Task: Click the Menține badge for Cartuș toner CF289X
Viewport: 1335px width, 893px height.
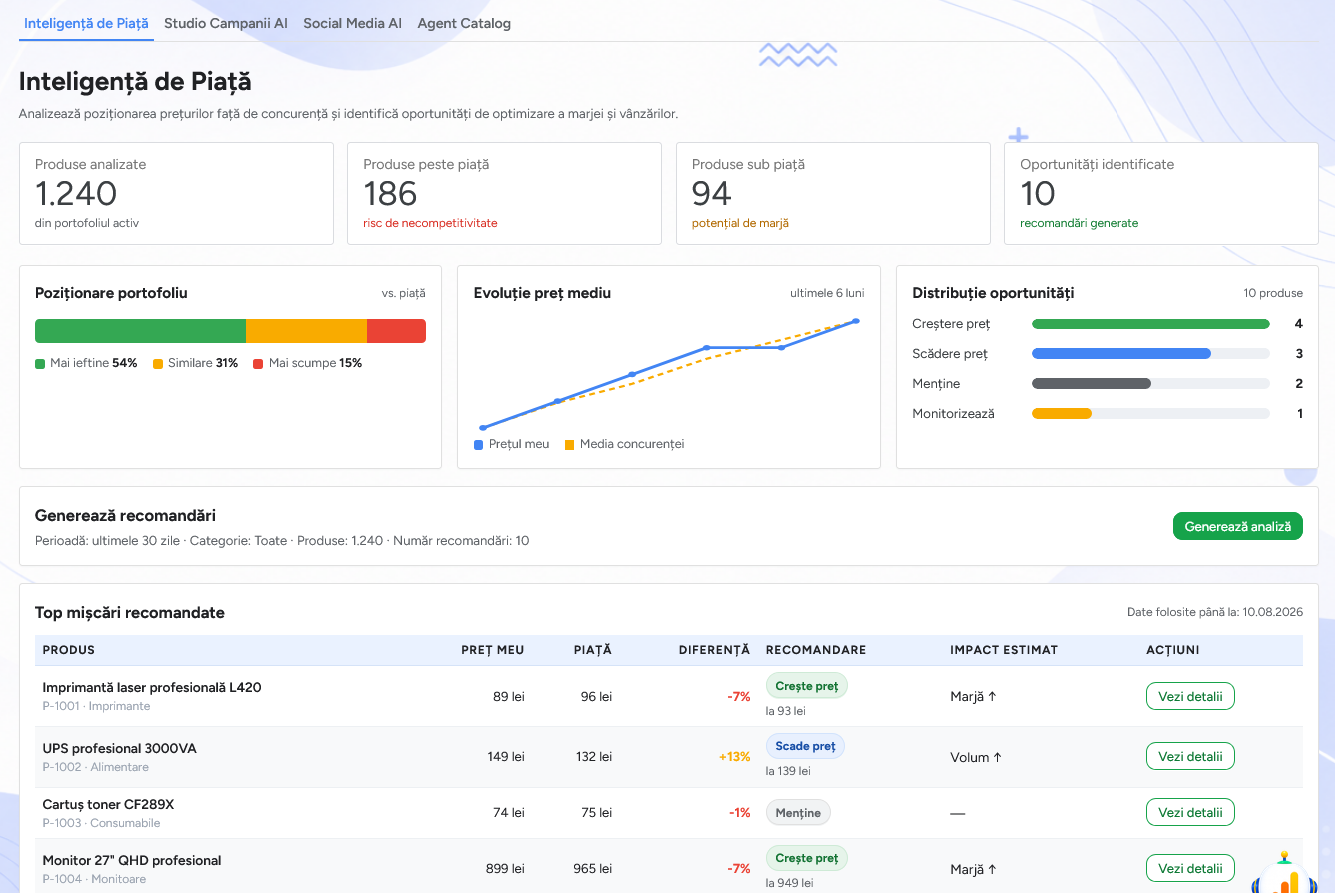Action: point(798,813)
